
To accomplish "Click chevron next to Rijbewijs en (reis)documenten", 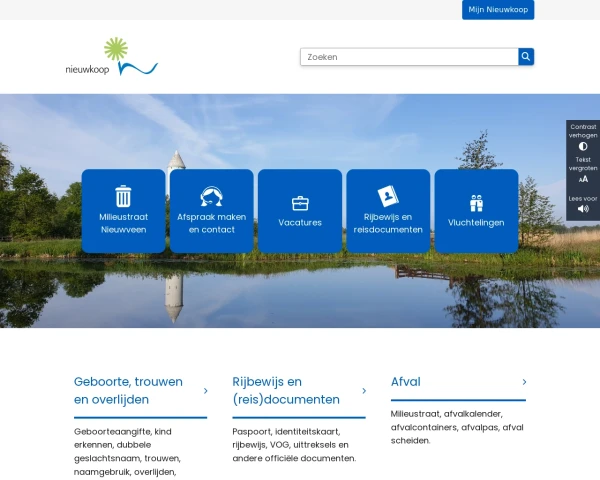I will (x=364, y=390).
